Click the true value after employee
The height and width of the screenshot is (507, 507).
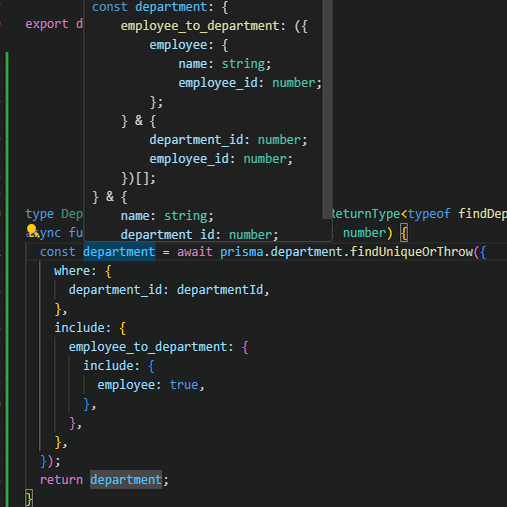click(184, 385)
